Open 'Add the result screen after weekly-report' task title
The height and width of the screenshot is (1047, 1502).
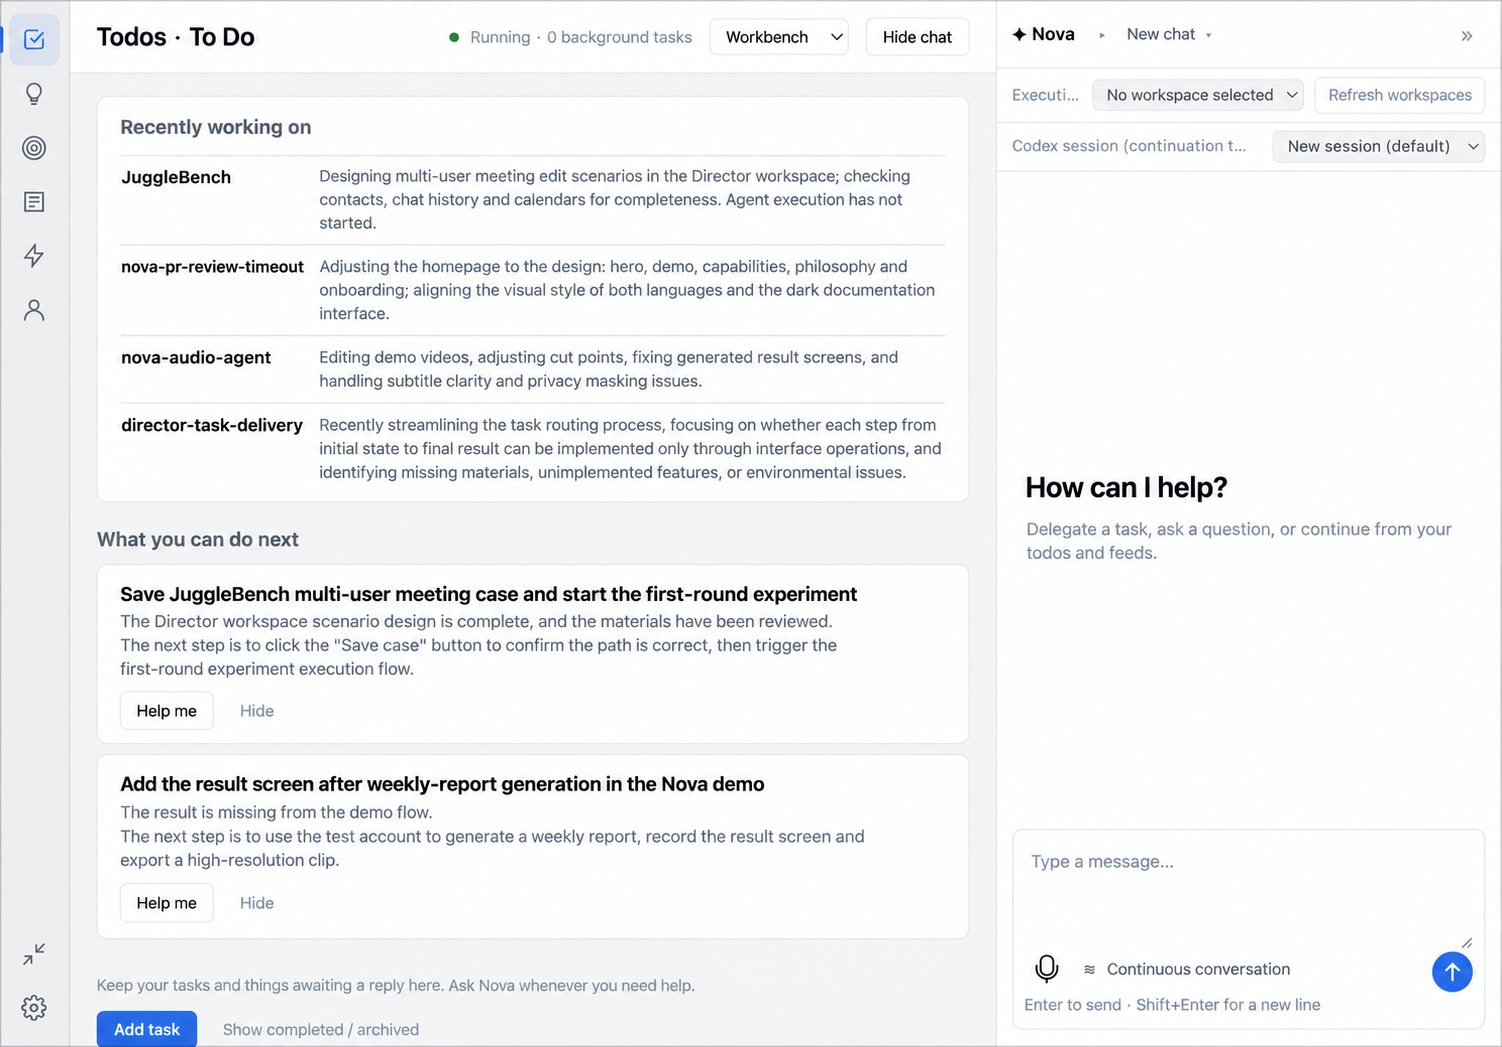[442, 784]
